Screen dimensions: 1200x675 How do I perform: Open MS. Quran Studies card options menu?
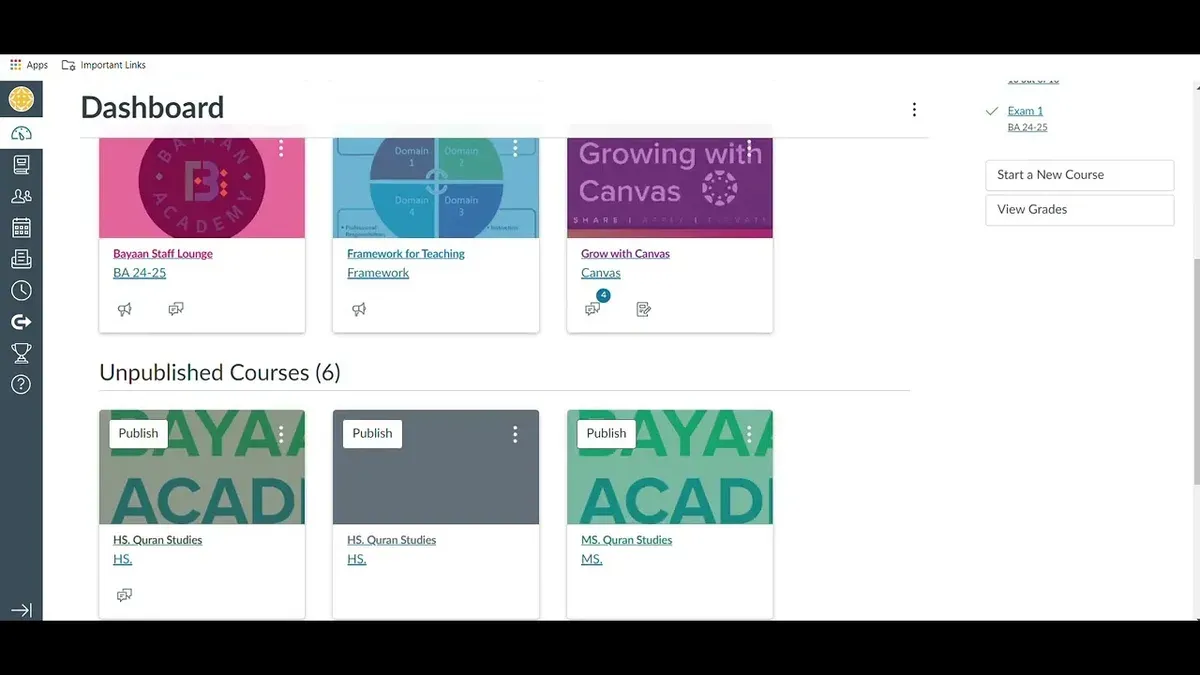749,434
